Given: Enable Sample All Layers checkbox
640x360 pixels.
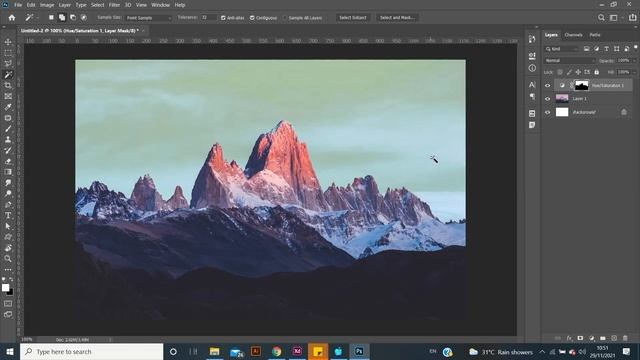Looking at the screenshot, I should (285, 18).
